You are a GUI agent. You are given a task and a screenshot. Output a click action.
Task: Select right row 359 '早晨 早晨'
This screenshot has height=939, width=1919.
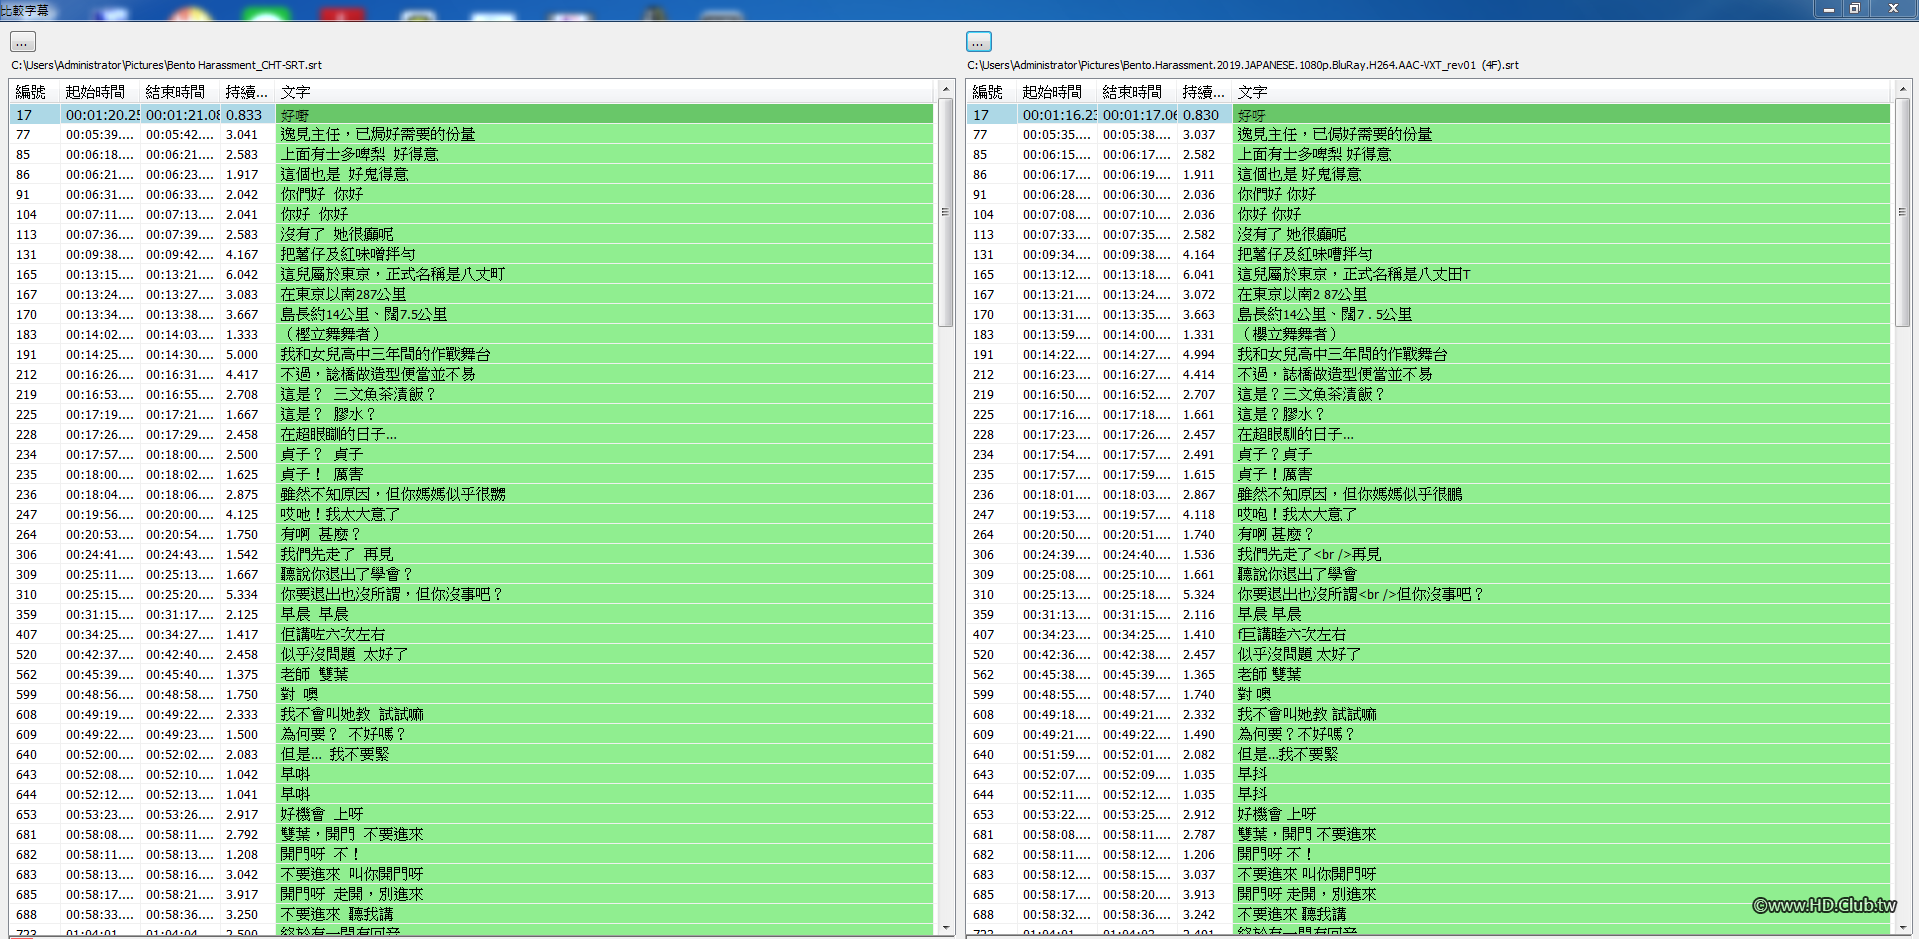click(x=1428, y=614)
